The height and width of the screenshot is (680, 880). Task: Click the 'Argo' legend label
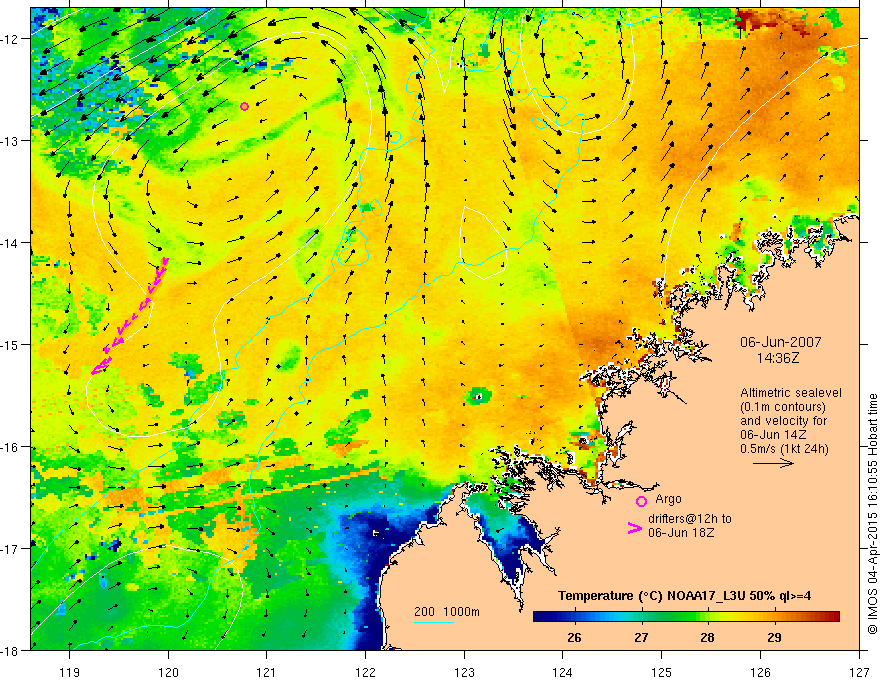point(668,499)
